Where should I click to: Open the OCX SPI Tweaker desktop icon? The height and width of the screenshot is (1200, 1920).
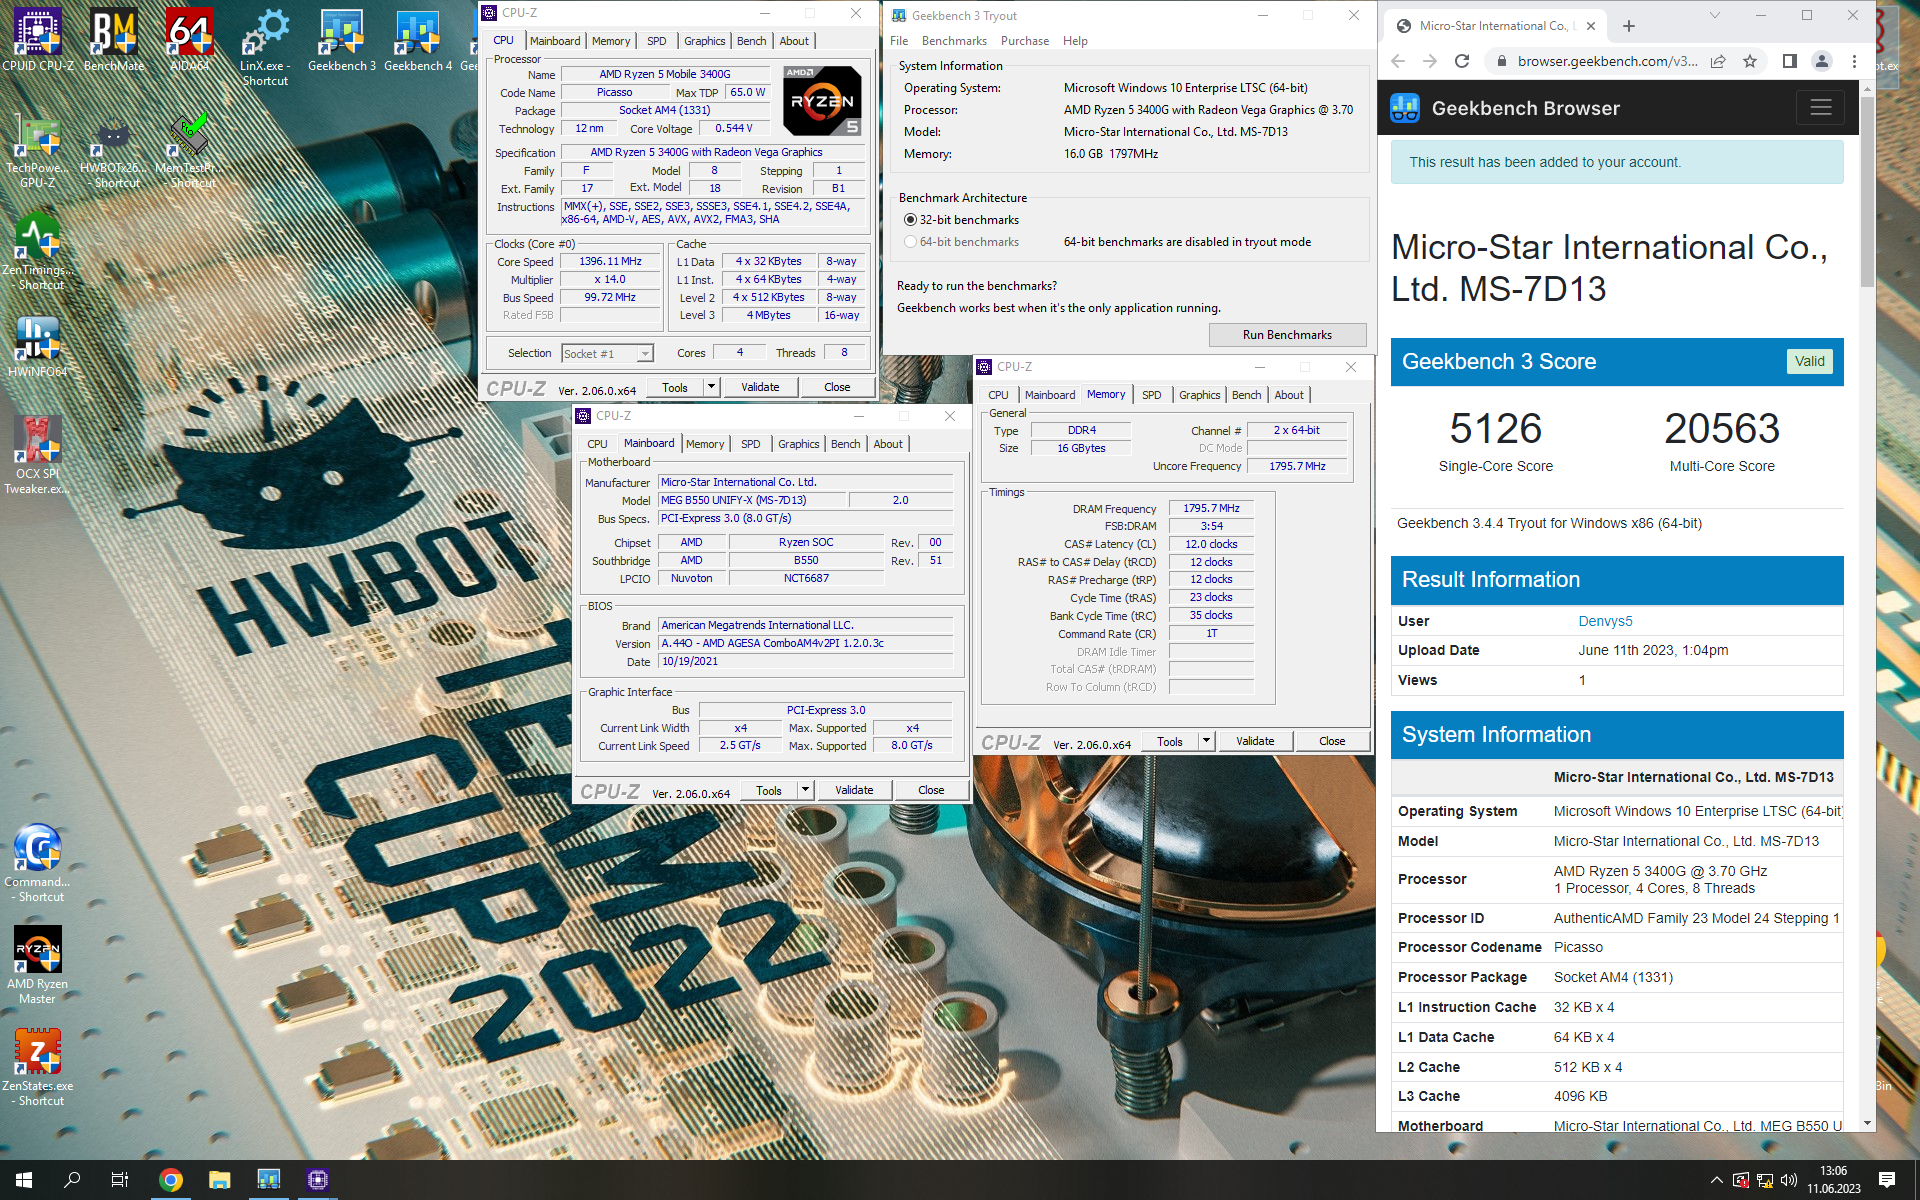click(38, 455)
